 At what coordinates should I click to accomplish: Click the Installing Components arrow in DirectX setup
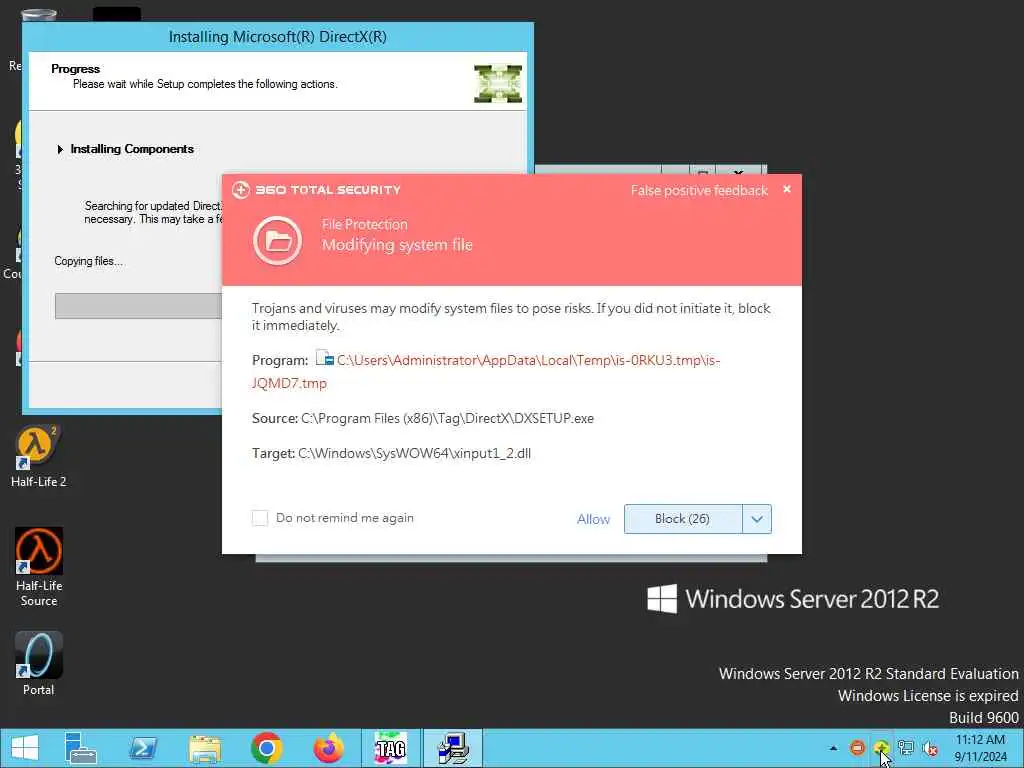(x=60, y=150)
